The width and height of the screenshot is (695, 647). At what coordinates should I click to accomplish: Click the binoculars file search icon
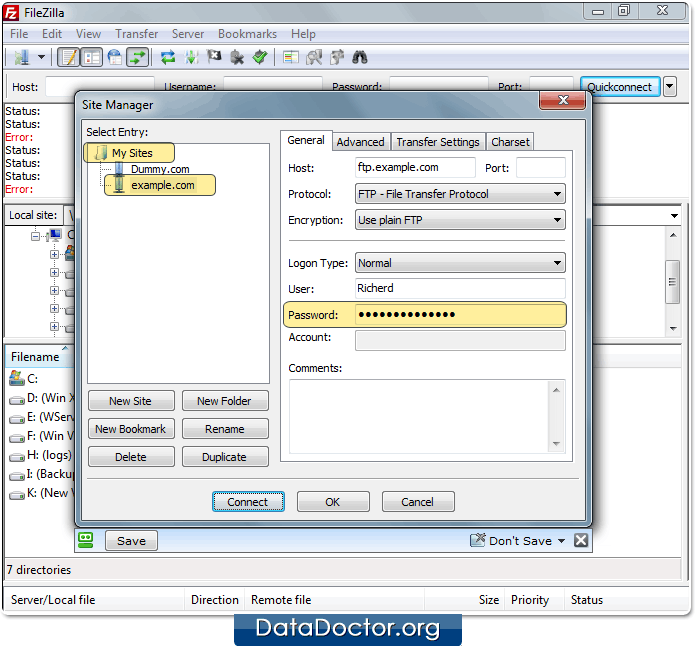pyautogui.click(x=360, y=57)
